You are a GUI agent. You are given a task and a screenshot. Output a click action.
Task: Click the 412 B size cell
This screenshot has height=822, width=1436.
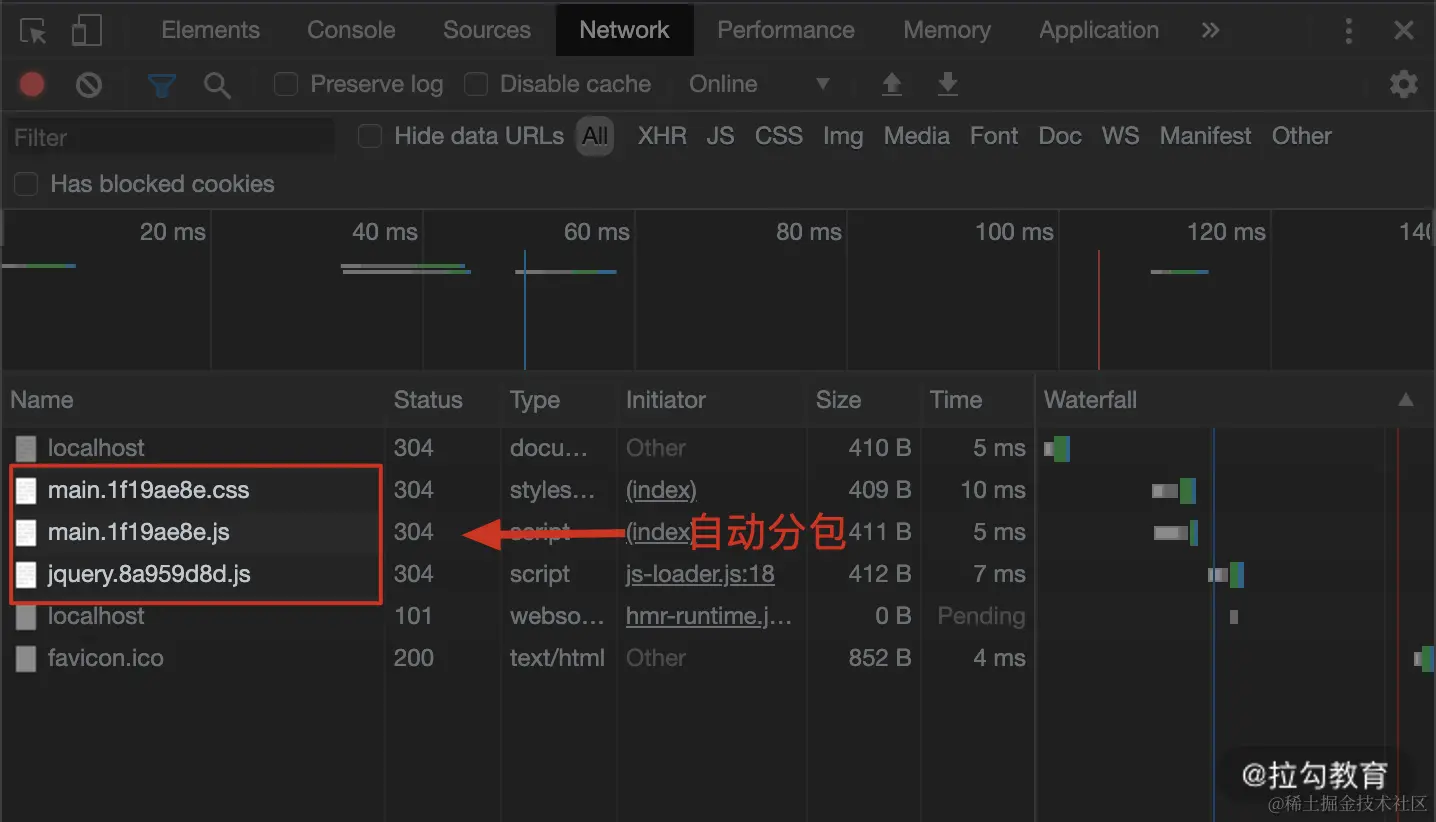[879, 574]
